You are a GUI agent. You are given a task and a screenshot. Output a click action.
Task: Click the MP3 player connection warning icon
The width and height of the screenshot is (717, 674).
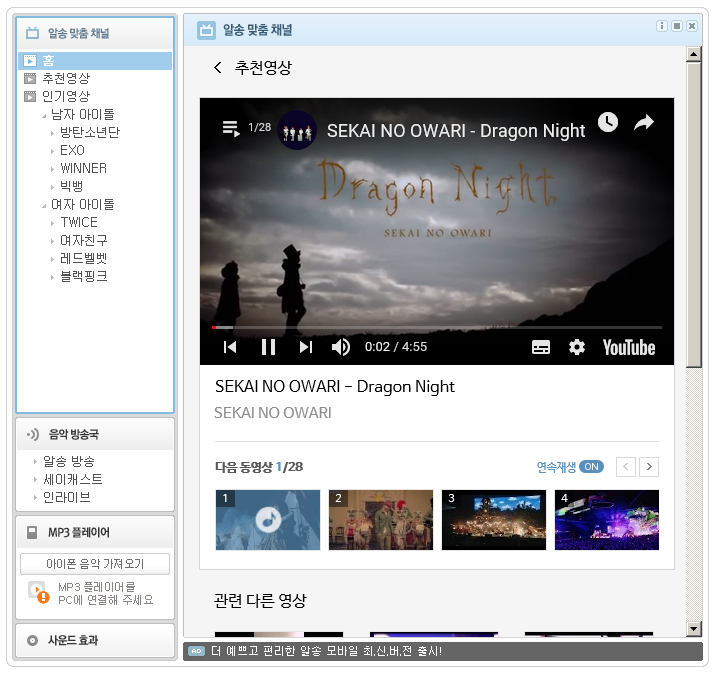pos(38,593)
